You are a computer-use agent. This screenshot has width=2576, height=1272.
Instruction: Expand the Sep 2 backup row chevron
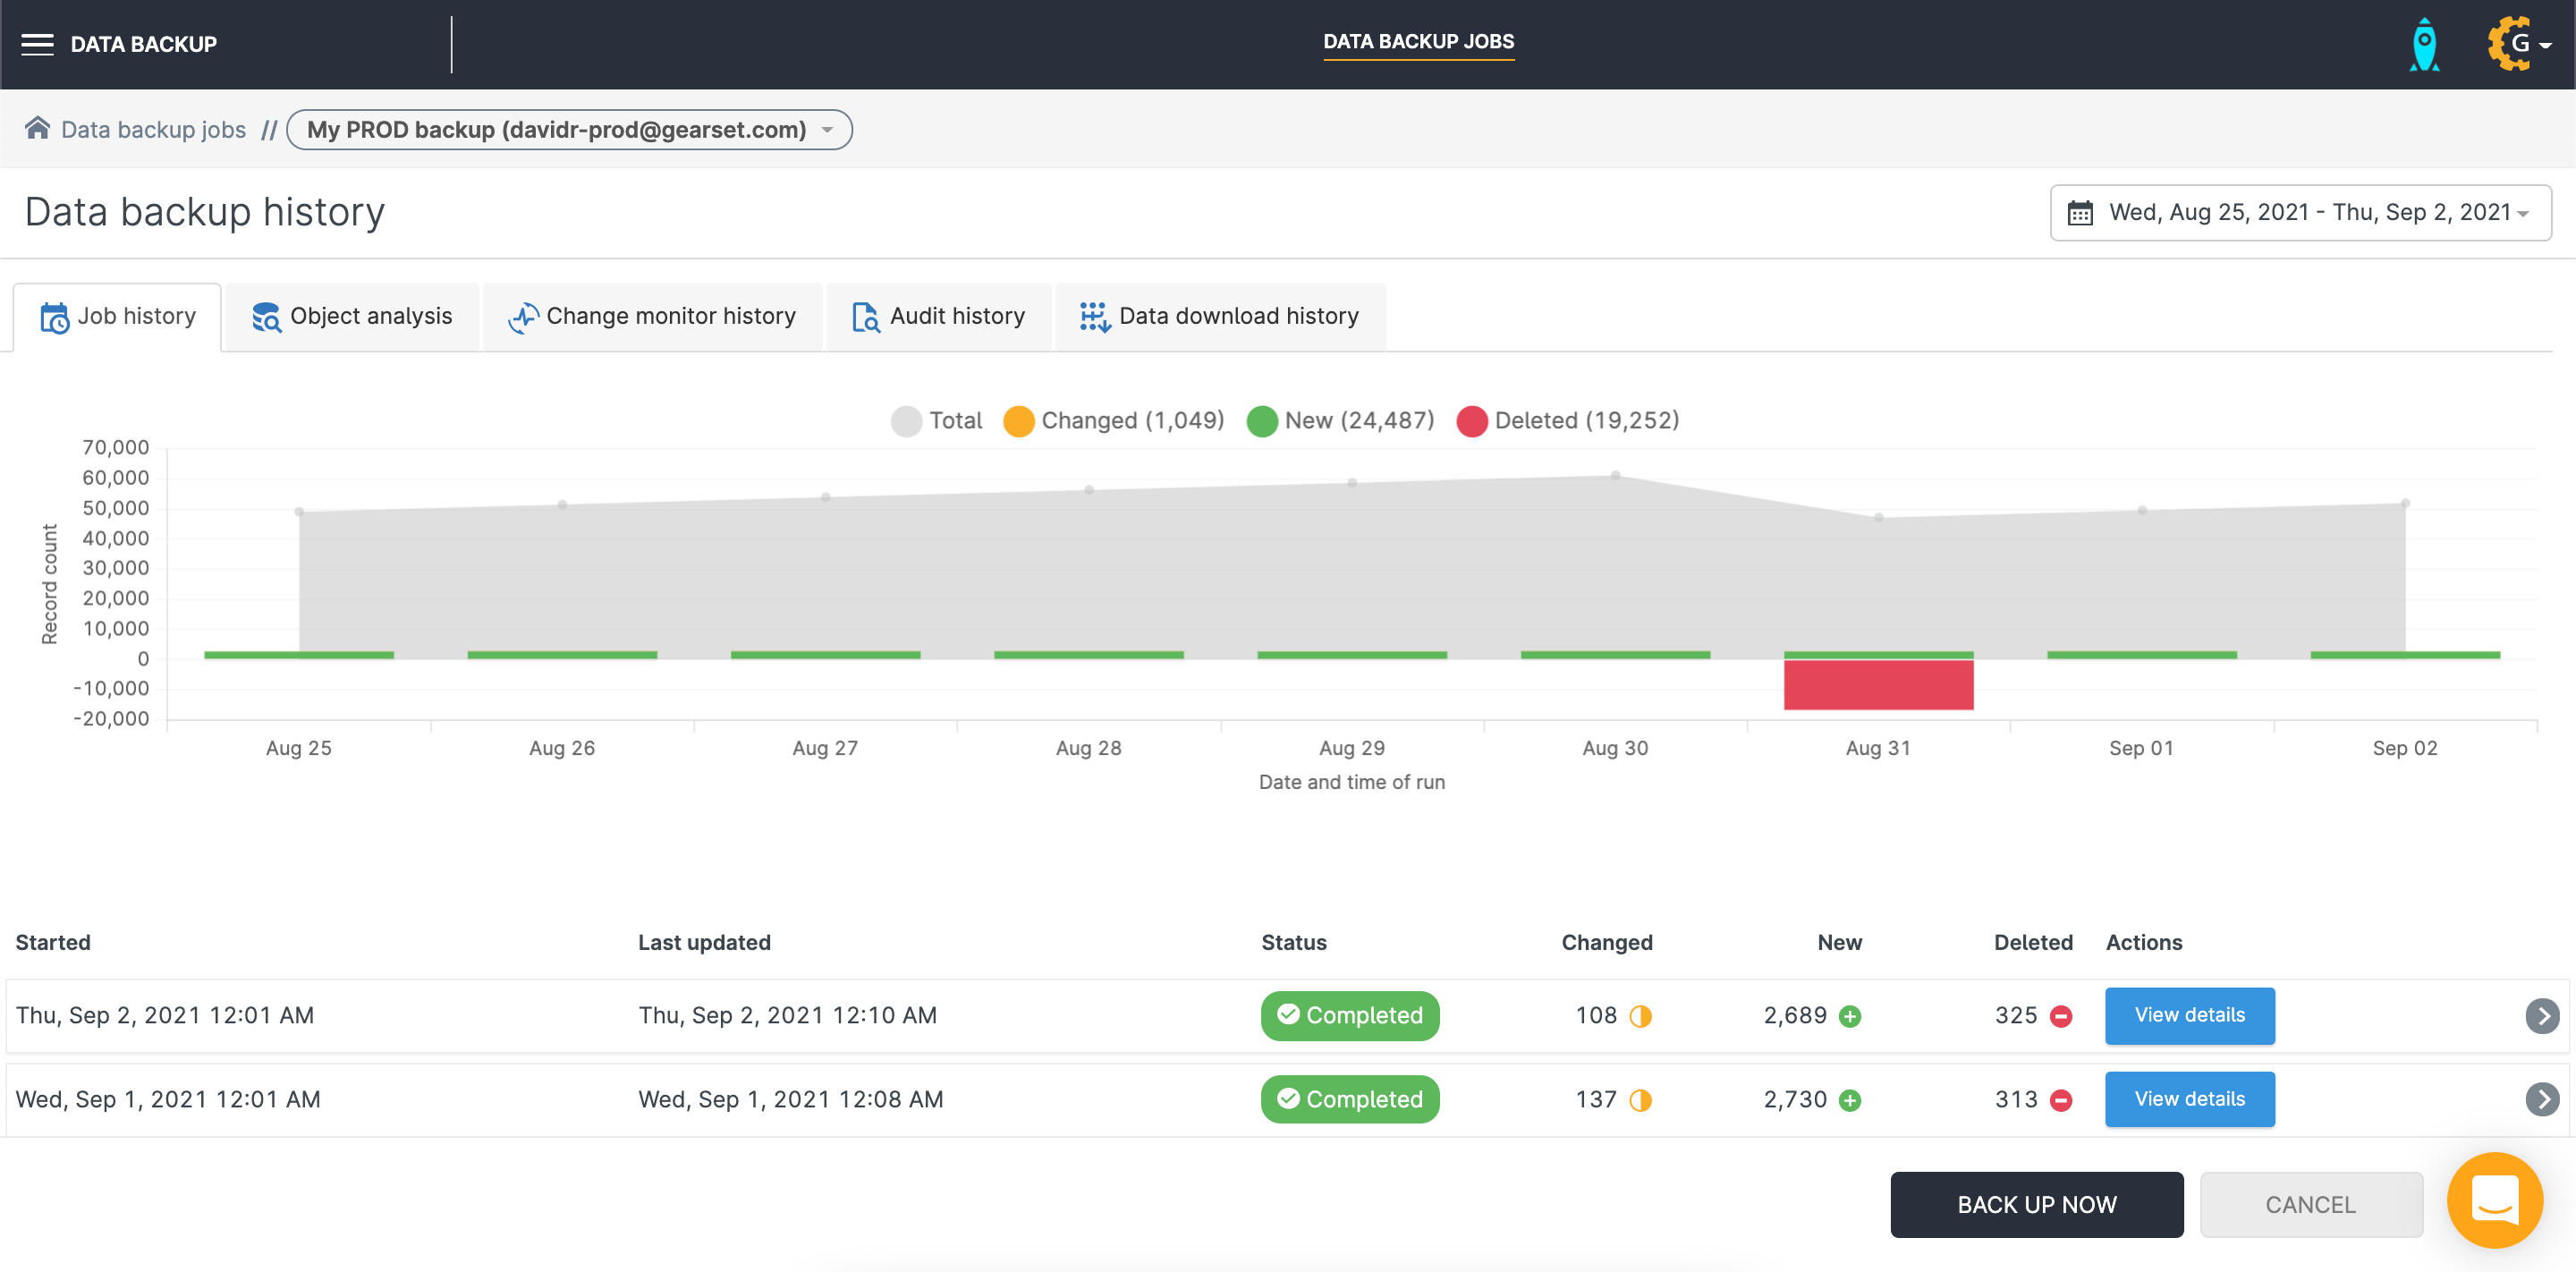[x=2541, y=1016]
